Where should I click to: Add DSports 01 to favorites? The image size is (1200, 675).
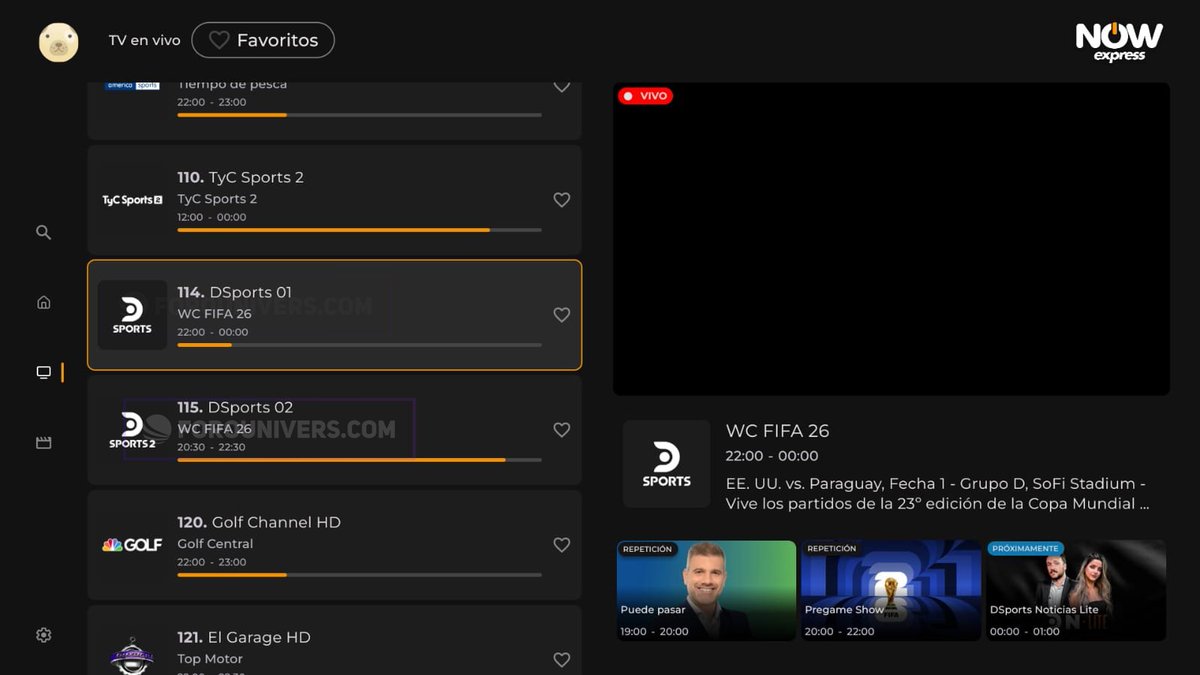(562, 315)
